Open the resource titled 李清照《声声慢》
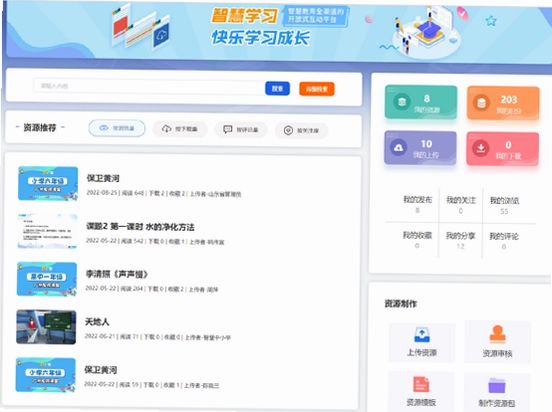Viewport: 552px width, 412px height. point(117,274)
